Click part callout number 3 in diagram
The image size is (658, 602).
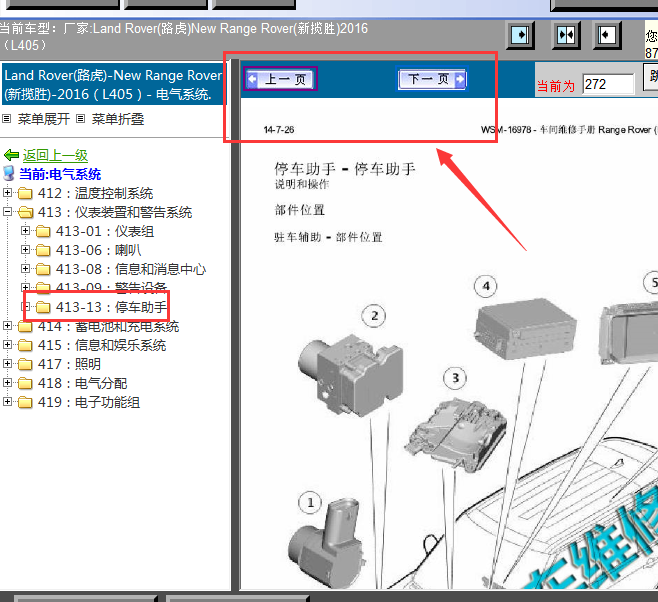(x=455, y=378)
